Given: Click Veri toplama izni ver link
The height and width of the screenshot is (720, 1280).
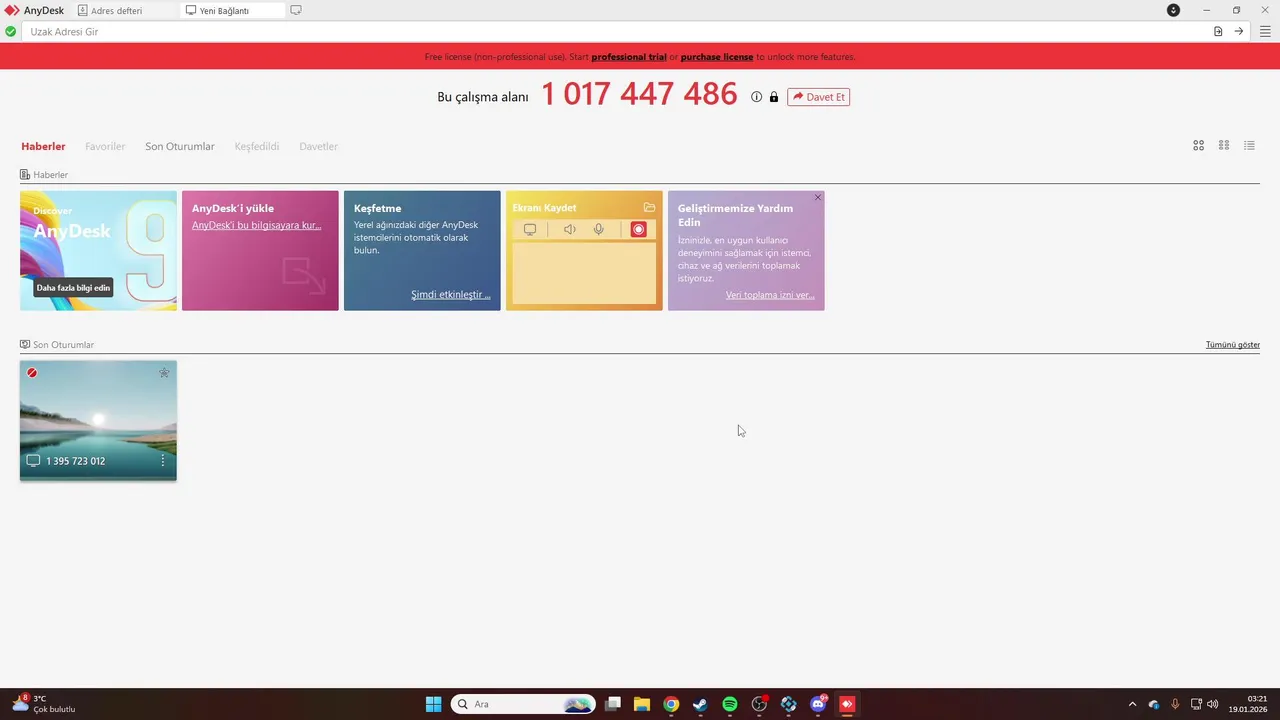Looking at the screenshot, I should (770, 295).
